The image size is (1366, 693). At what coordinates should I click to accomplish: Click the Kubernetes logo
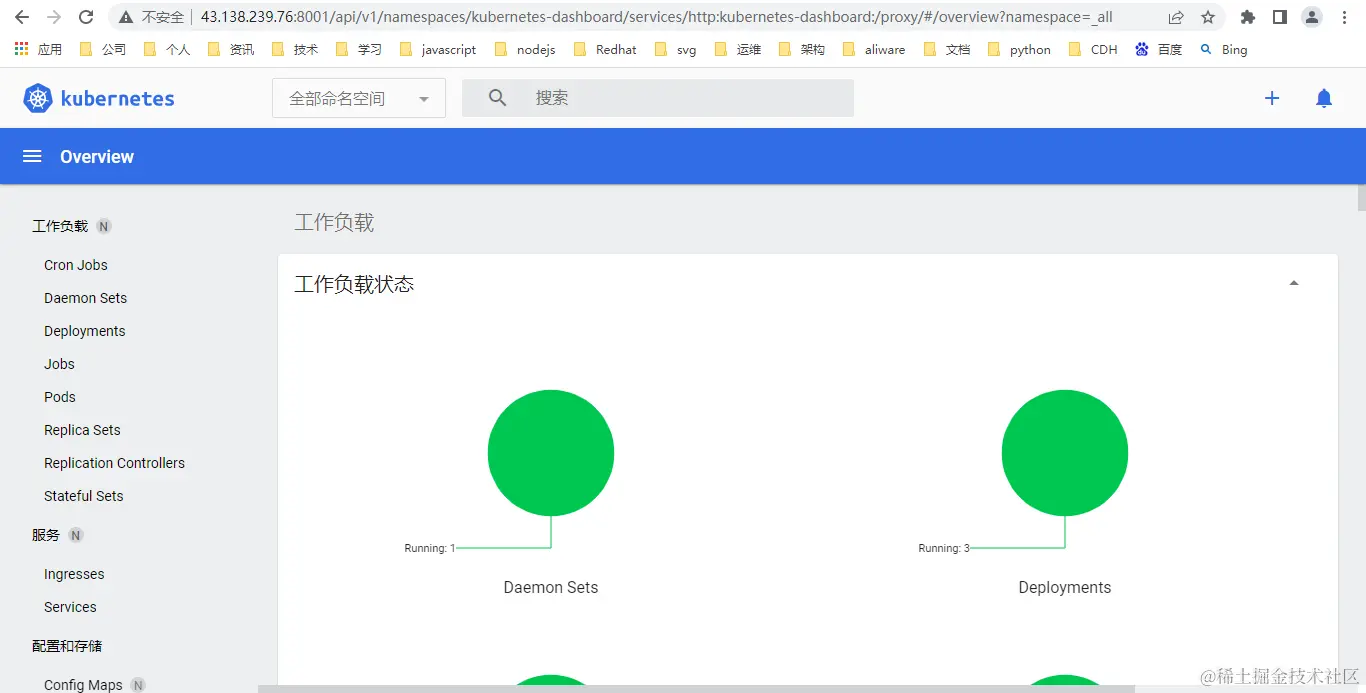pos(98,98)
